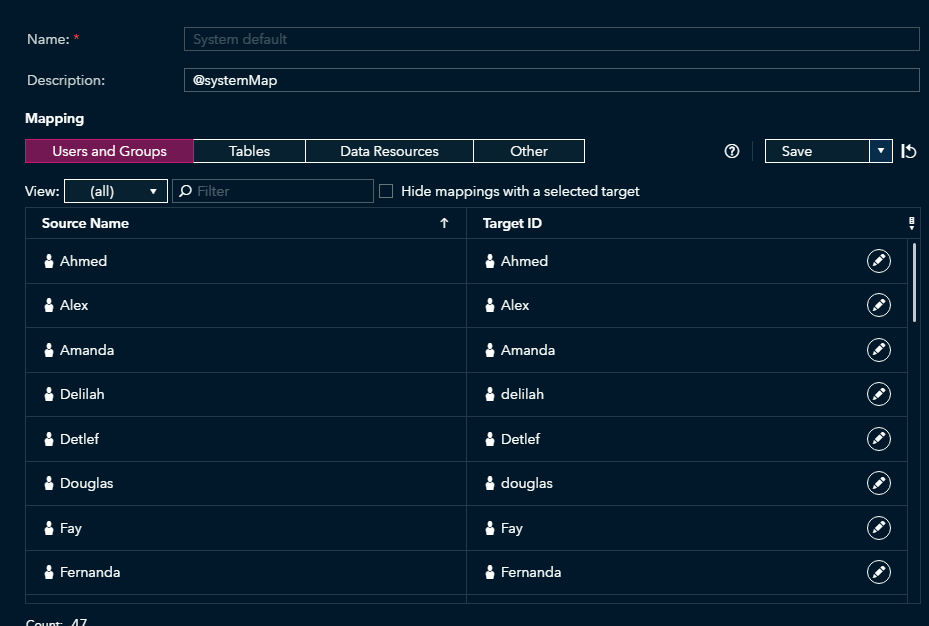The width and height of the screenshot is (929, 626).
Task: Edit Ahmed's target mapping with the pencil icon
Action: click(x=878, y=261)
